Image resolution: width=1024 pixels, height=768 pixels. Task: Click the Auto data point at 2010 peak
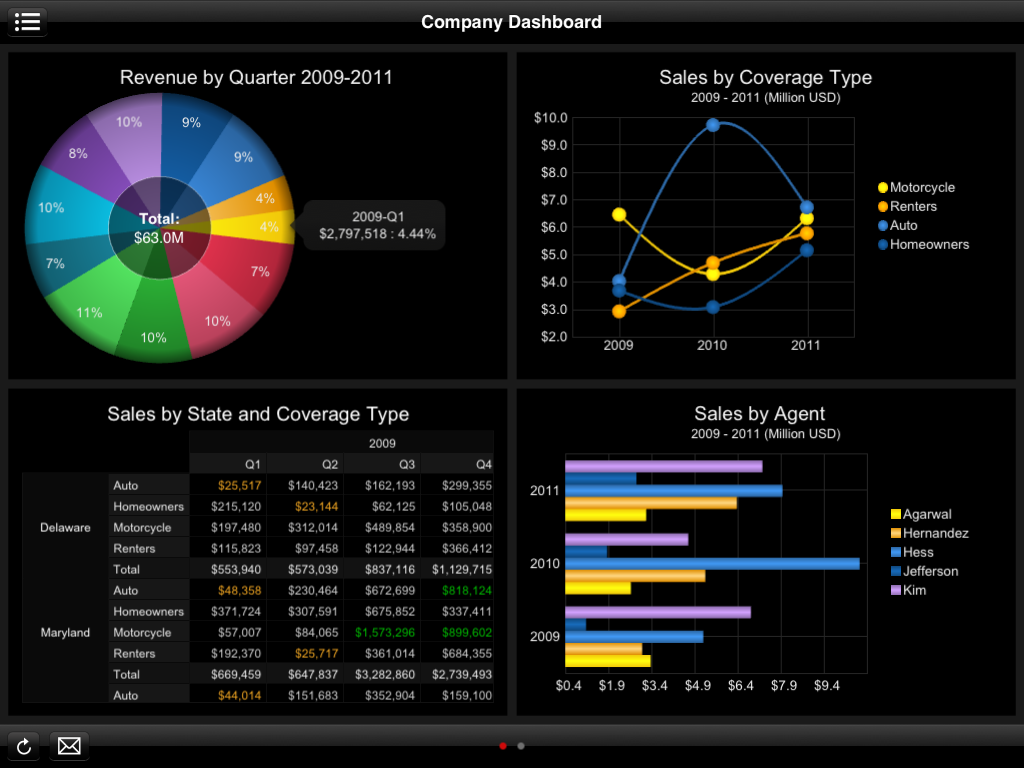pyautogui.click(x=713, y=125)
